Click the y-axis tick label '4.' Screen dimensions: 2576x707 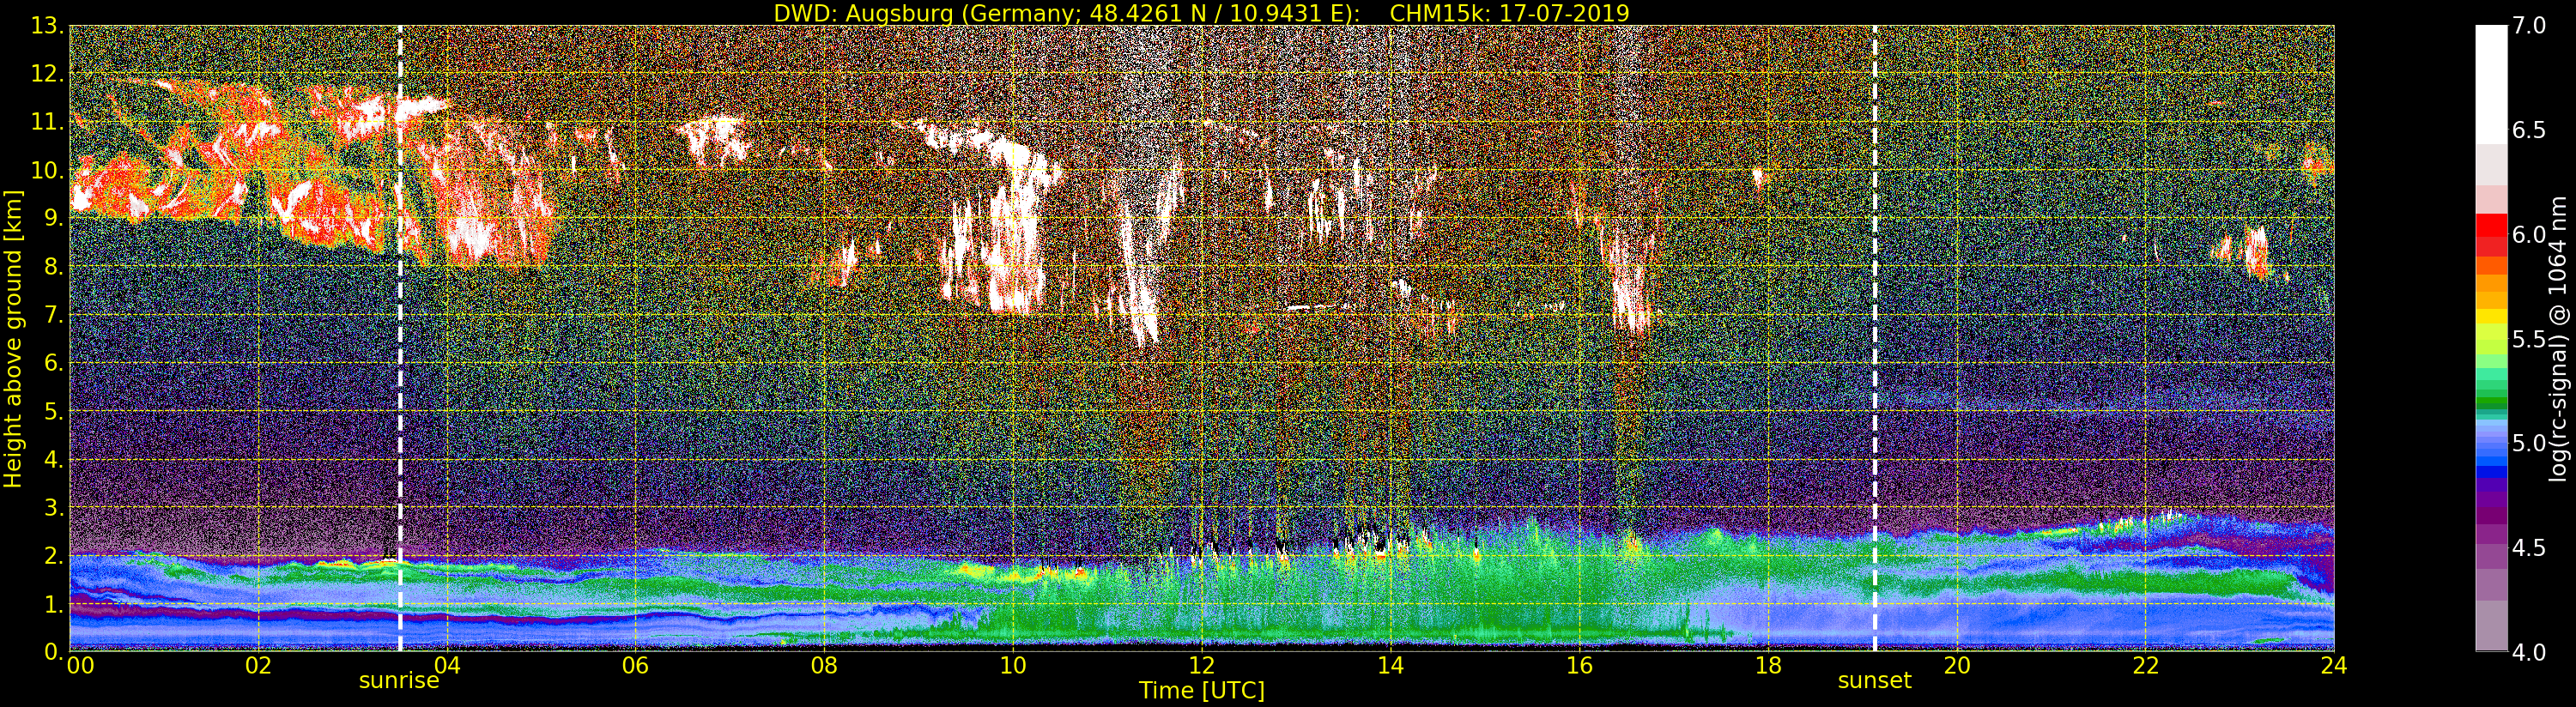coord(53,459)
